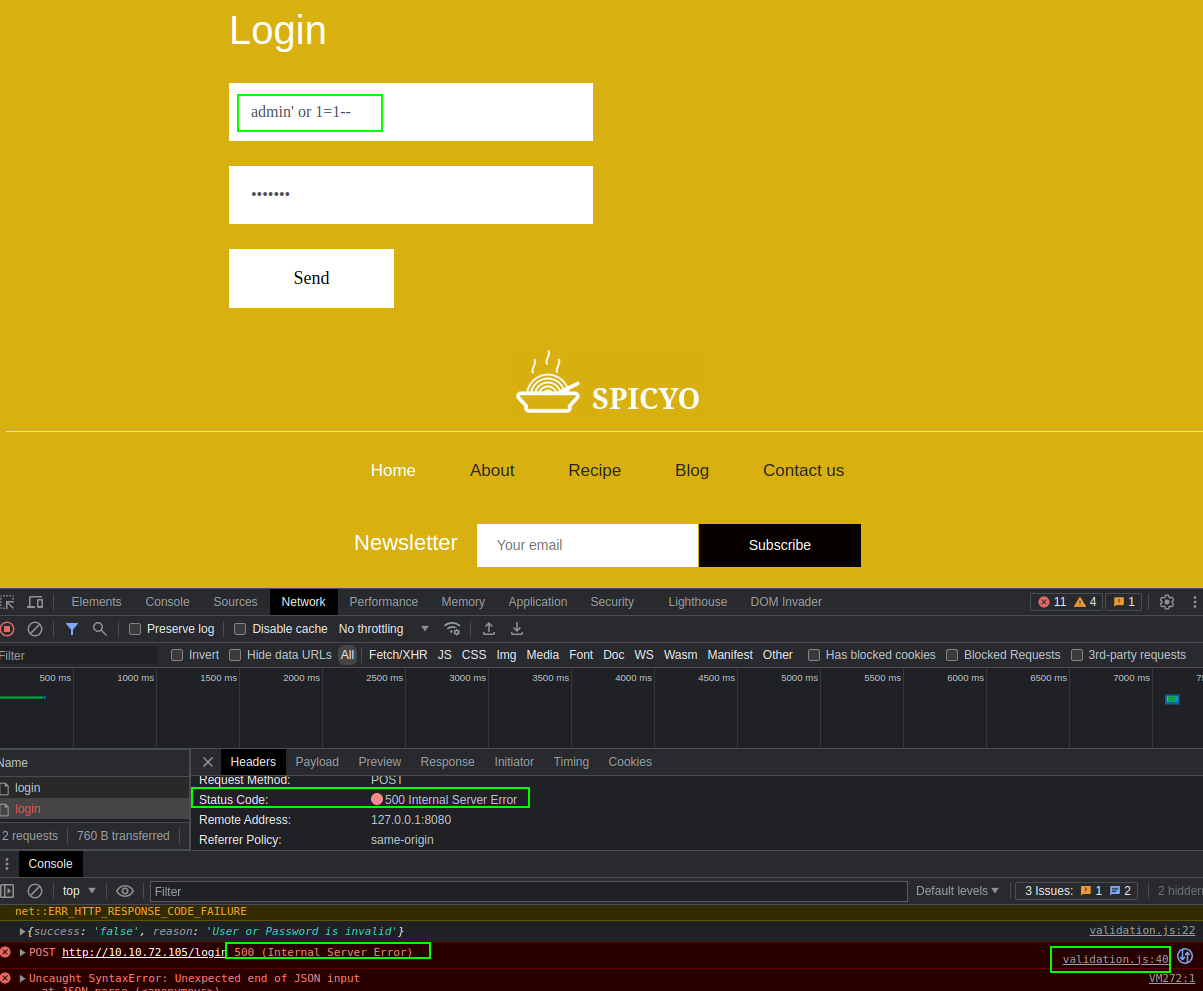Viewport: 1203px width, 991px height.
Task: Open the Cookies tab of the request
Action: click(630, 762)
